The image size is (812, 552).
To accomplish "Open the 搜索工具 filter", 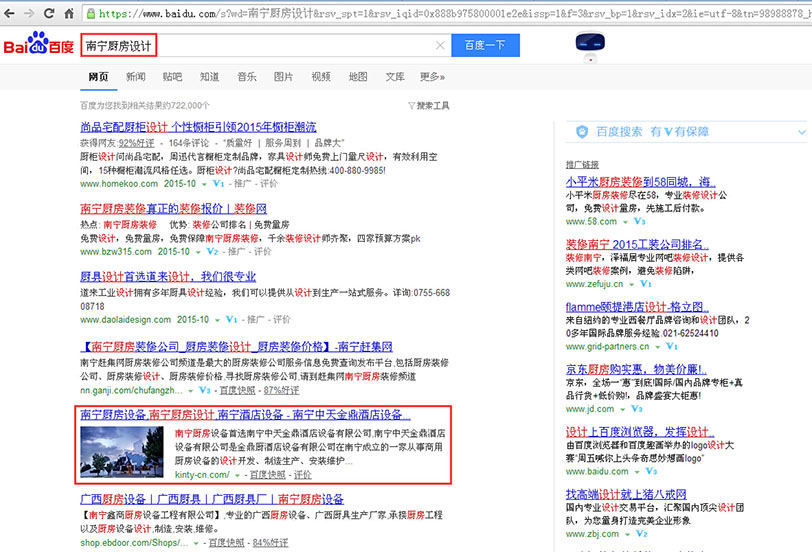I will click(429, 106).
